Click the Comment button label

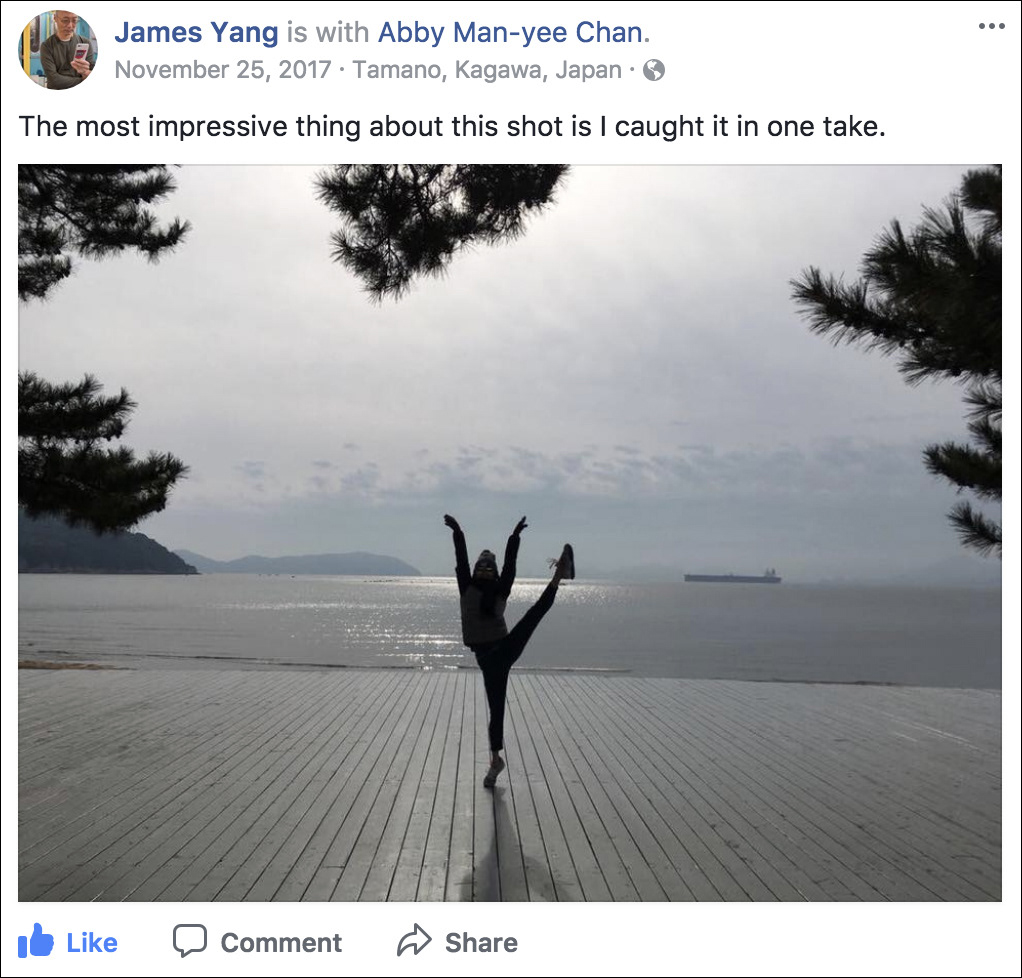(x=281, y=943)
